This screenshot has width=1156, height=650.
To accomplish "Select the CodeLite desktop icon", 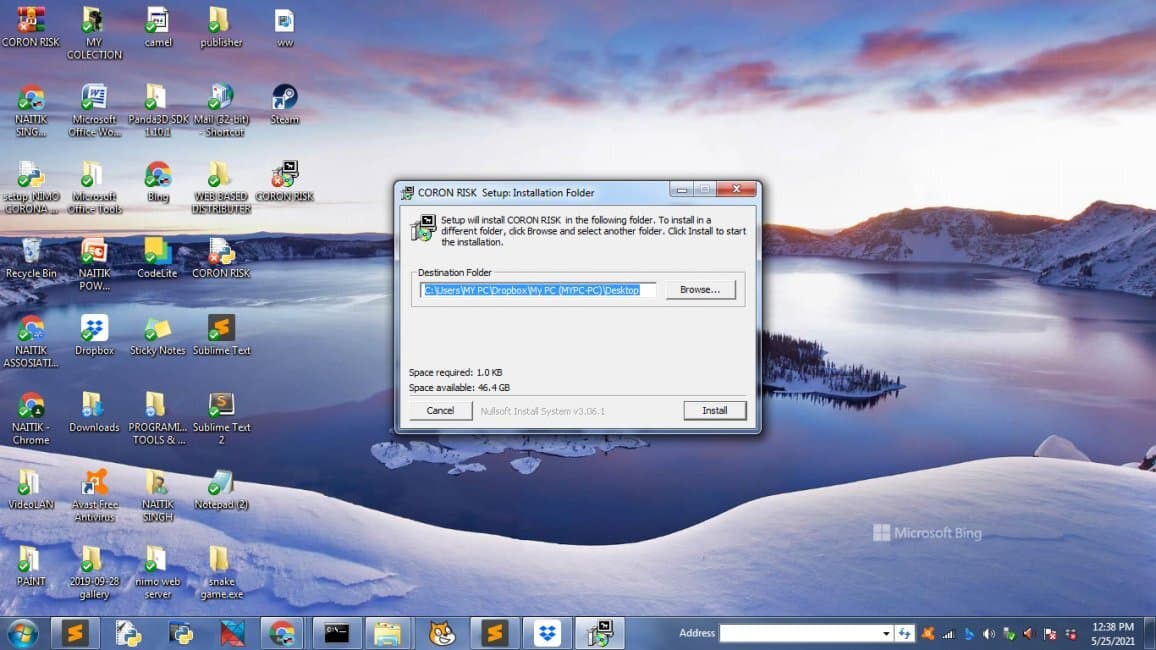I will point(157,258).
